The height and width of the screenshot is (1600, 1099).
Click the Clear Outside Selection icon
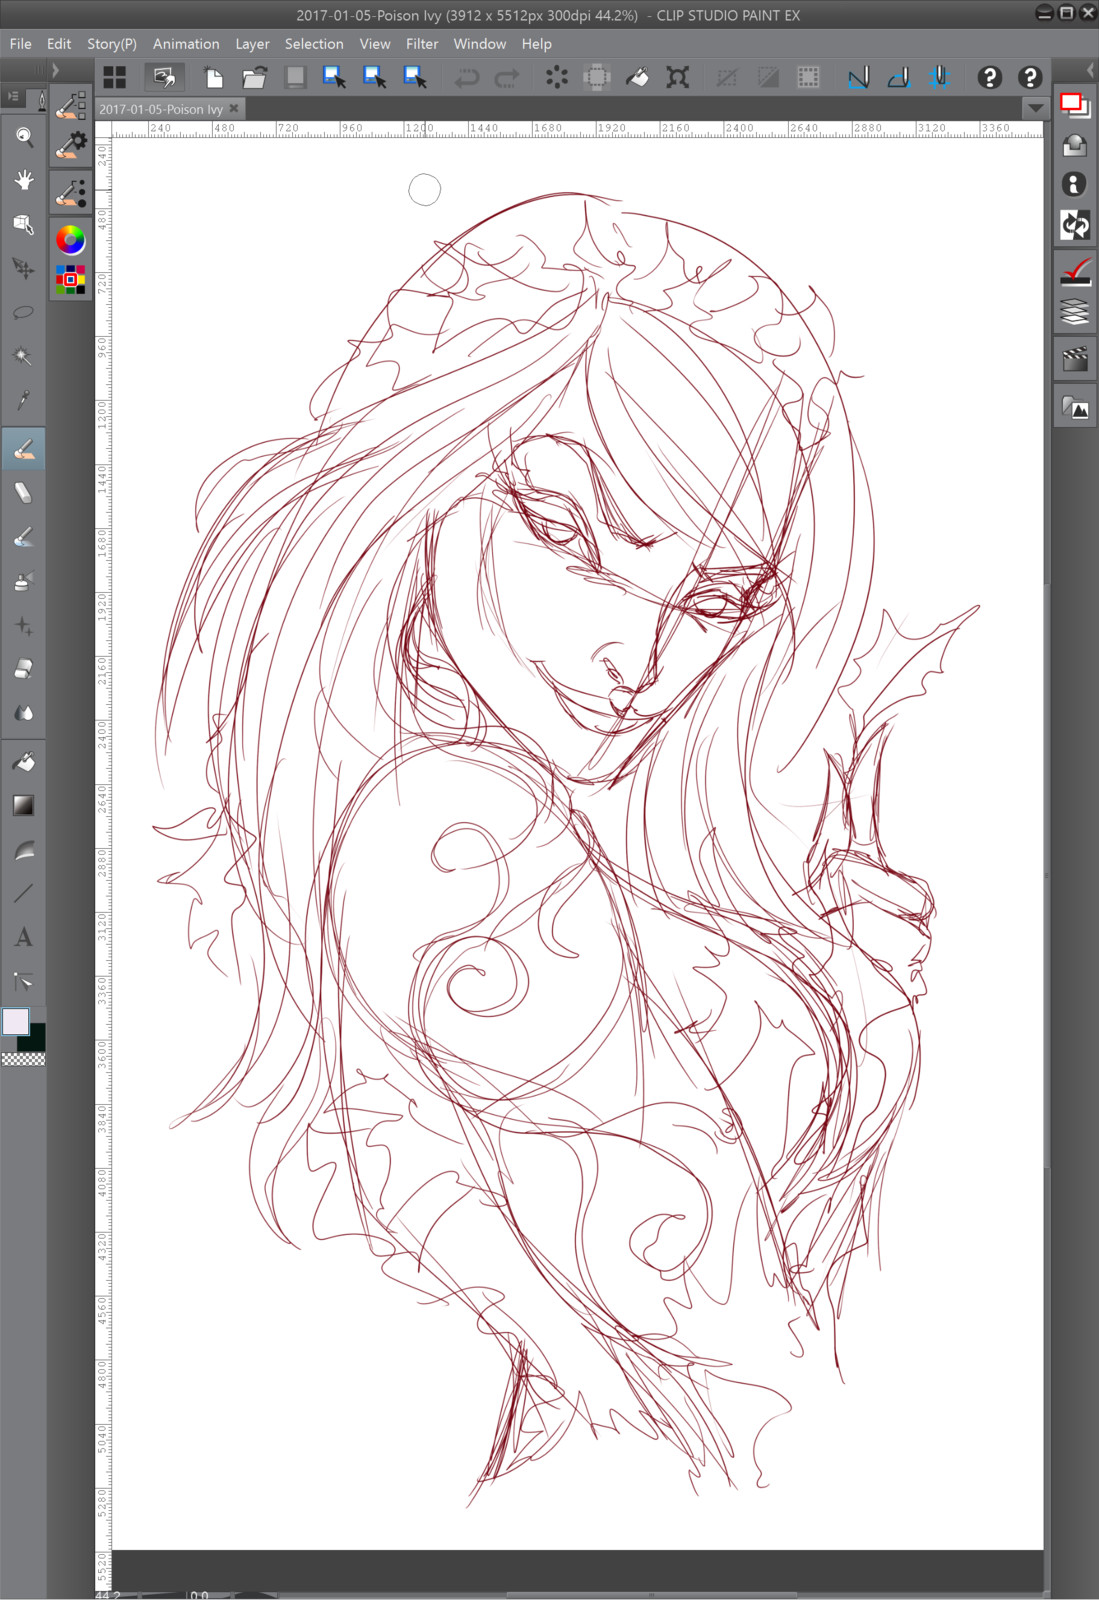[597, 77]
